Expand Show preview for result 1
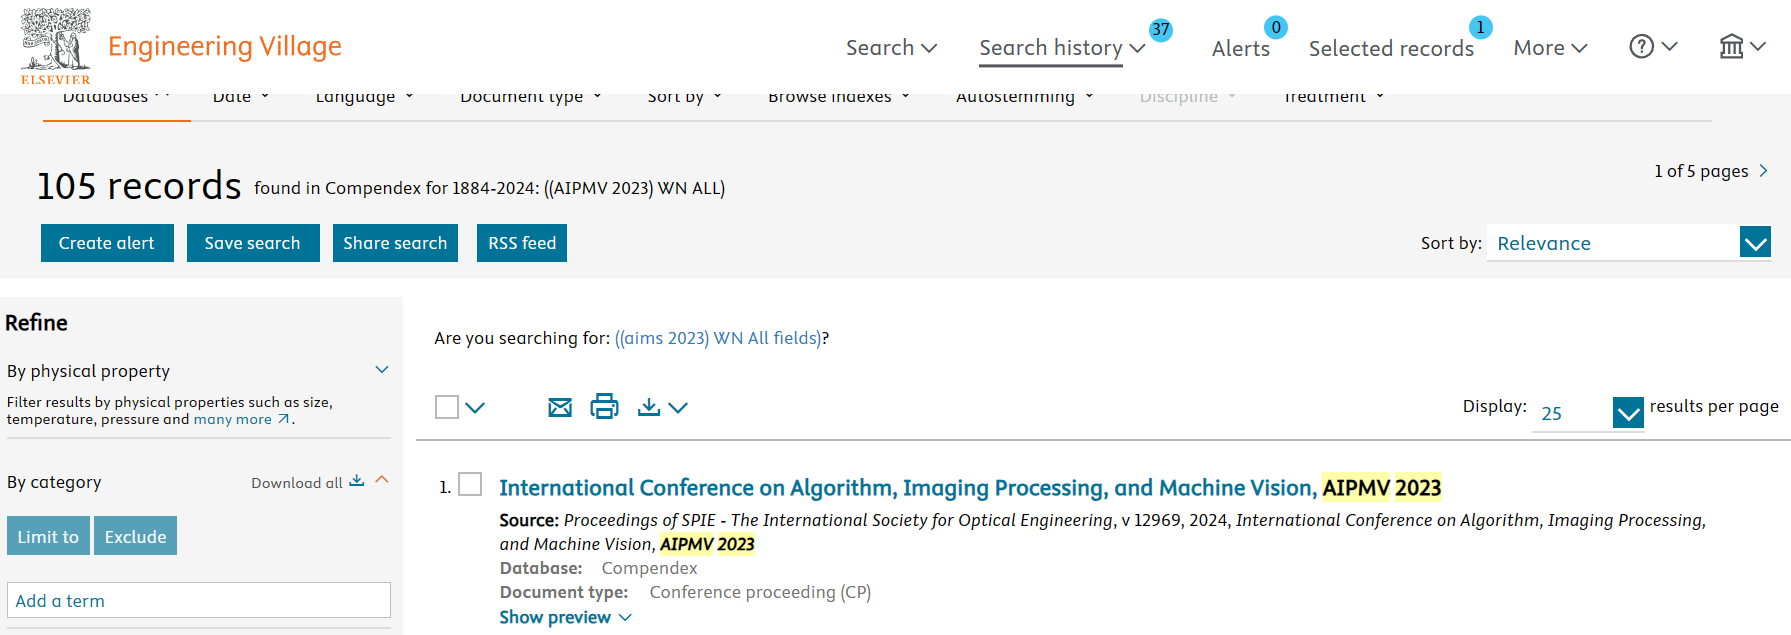1791x635 pixels. (x=566, y=617)
